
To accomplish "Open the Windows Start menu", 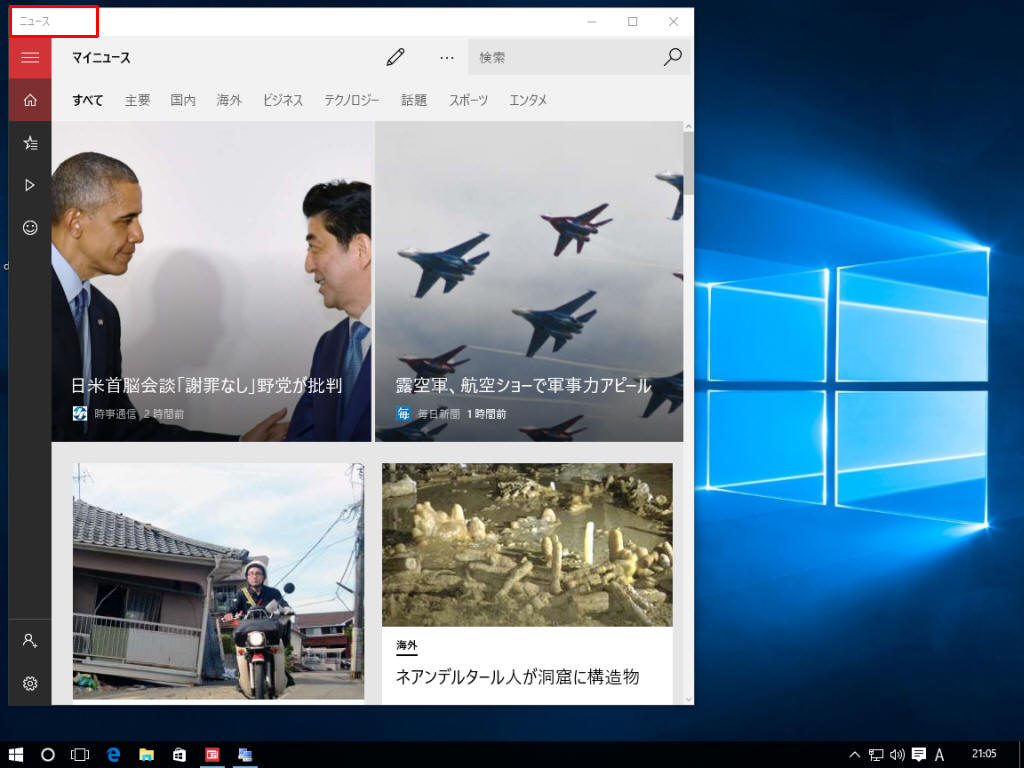I will click(16, 755).
